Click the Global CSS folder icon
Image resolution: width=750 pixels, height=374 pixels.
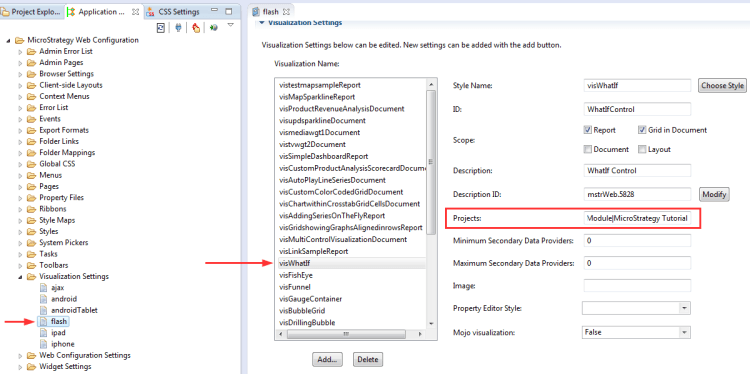[x=32, y=164]
